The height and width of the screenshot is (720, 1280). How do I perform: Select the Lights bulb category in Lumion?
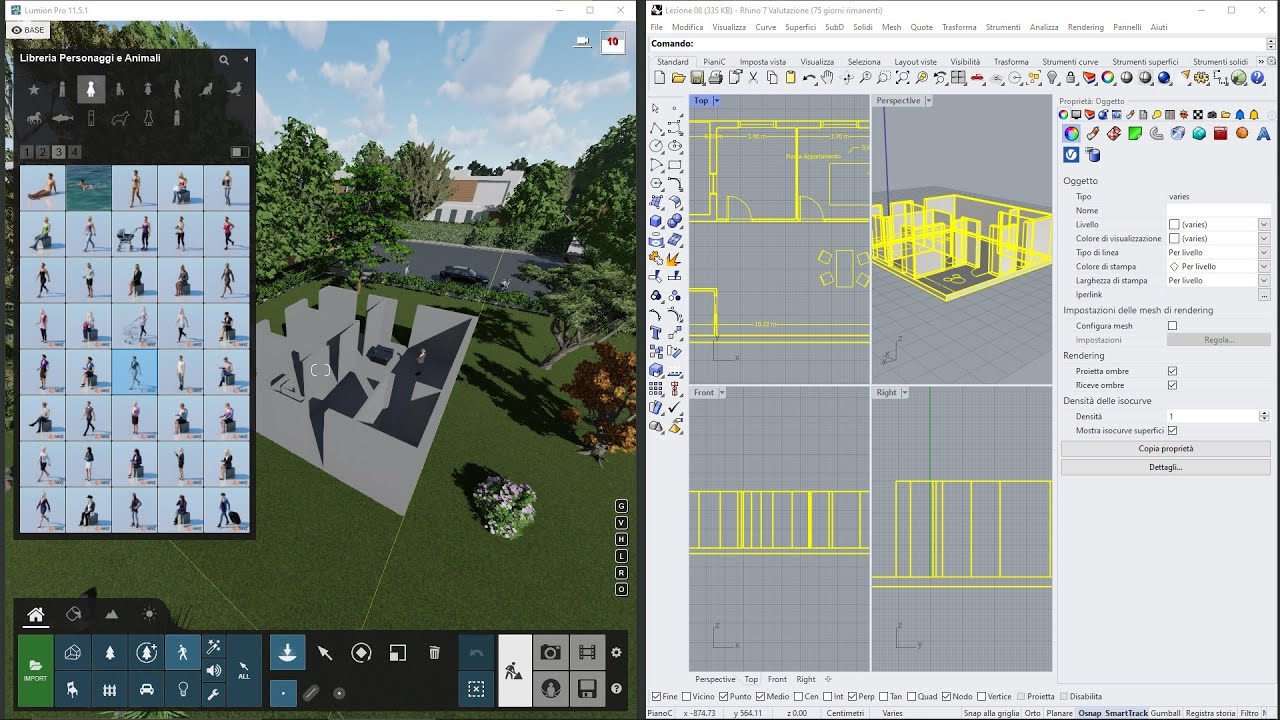182,689
